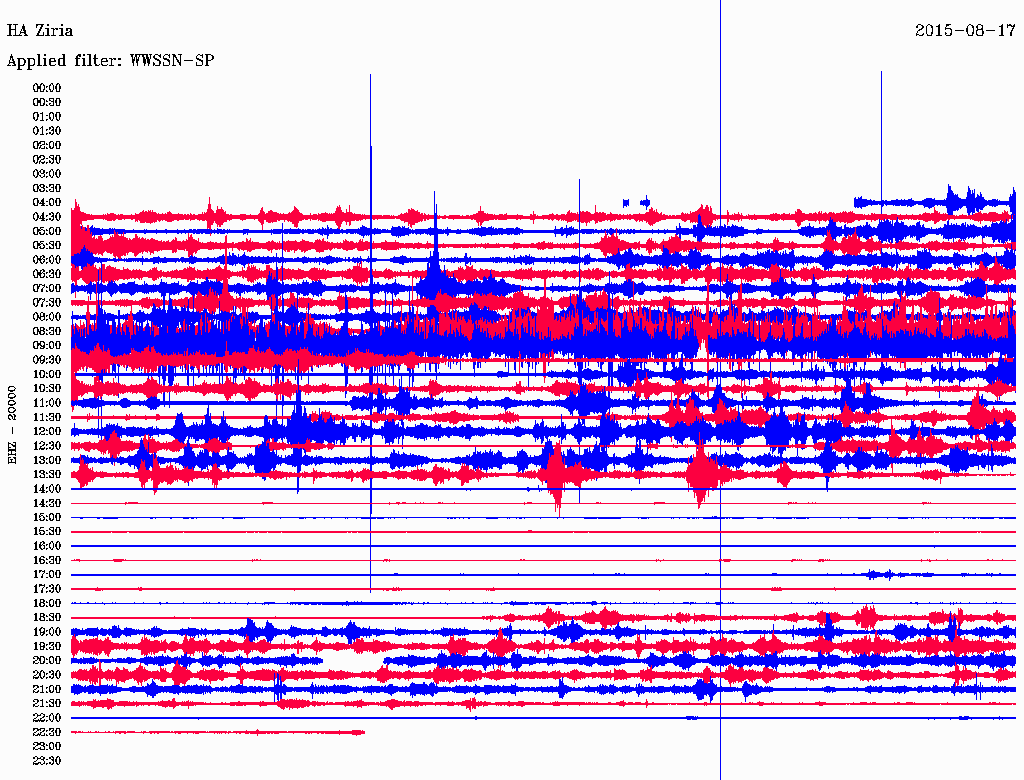Select the 06:30 time label
The width and height of the screenshot is (1024, 780).
(x=47, y=274)
